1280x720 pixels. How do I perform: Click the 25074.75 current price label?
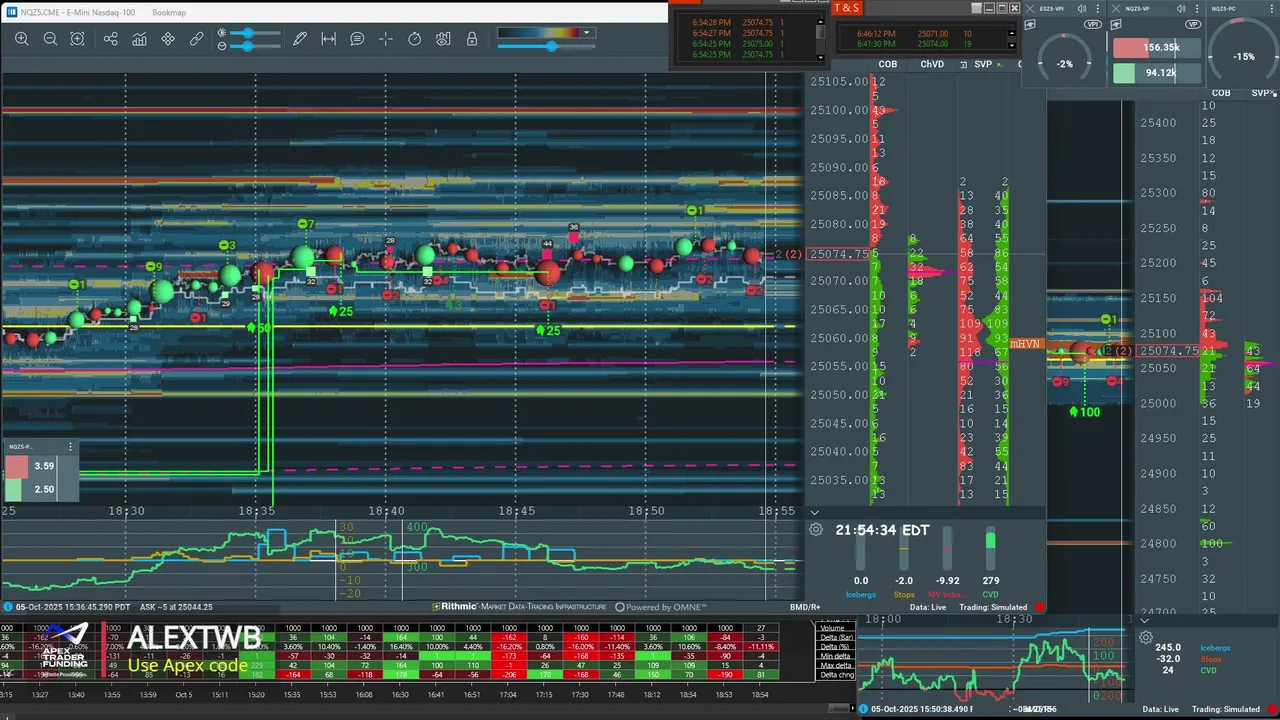point(838,254)
